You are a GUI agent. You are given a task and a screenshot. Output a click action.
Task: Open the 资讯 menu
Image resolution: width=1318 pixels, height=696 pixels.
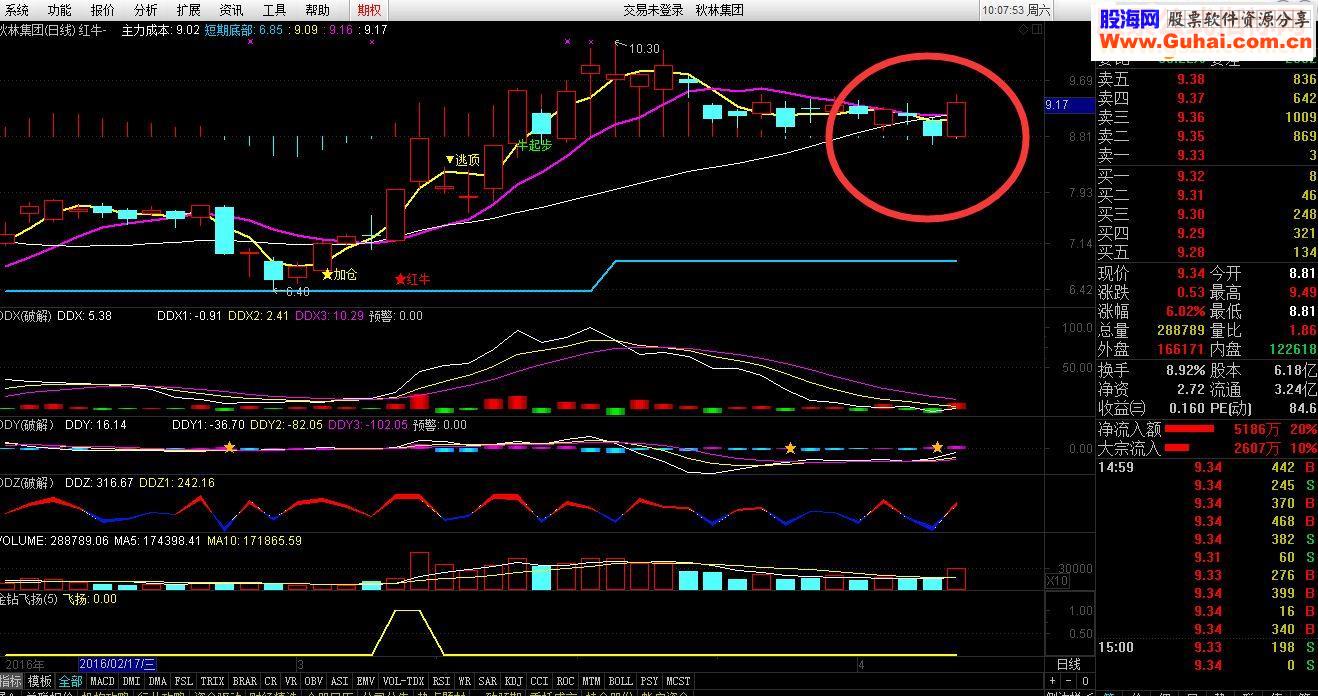click(x=231, y=10)
